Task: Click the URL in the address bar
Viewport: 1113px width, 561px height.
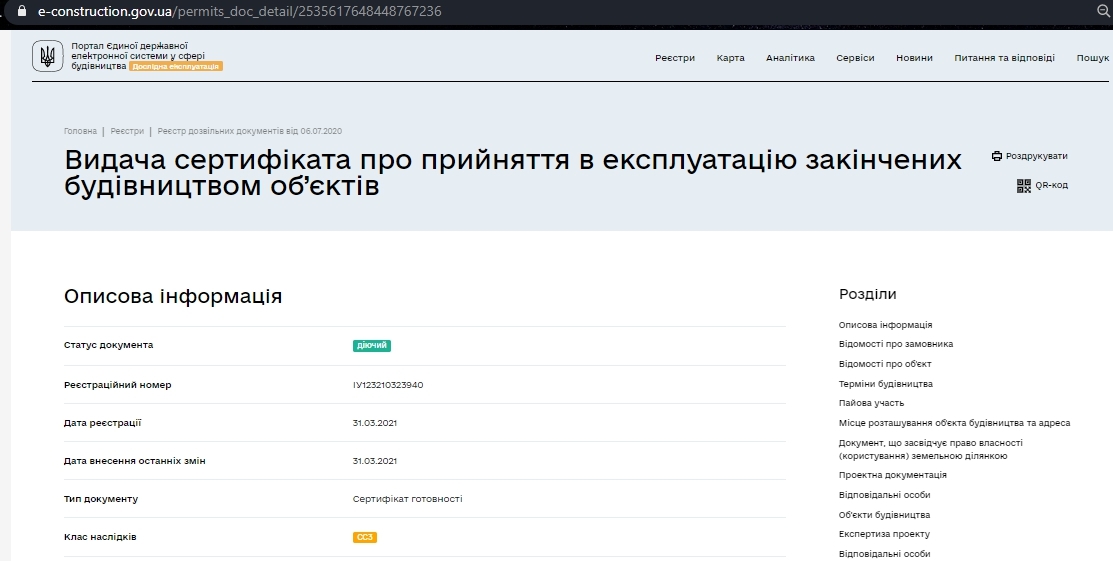Action: [x=239, y=11]
